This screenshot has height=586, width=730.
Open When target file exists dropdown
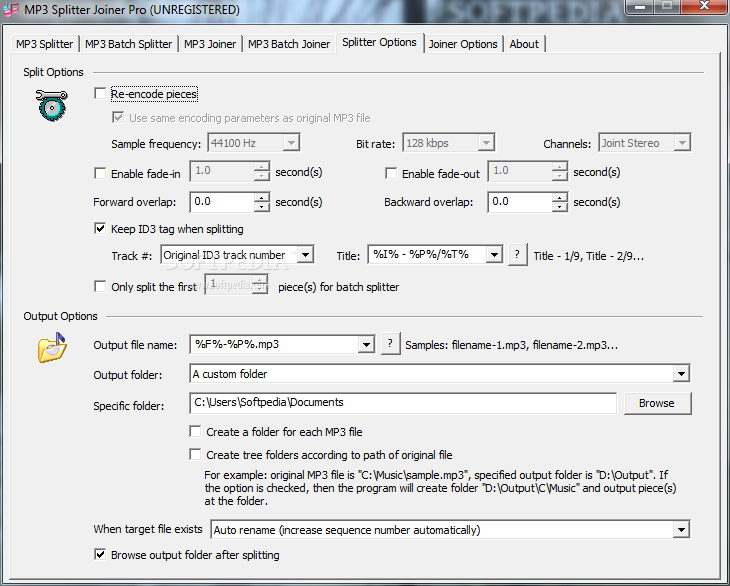click(x=682, y=530)
